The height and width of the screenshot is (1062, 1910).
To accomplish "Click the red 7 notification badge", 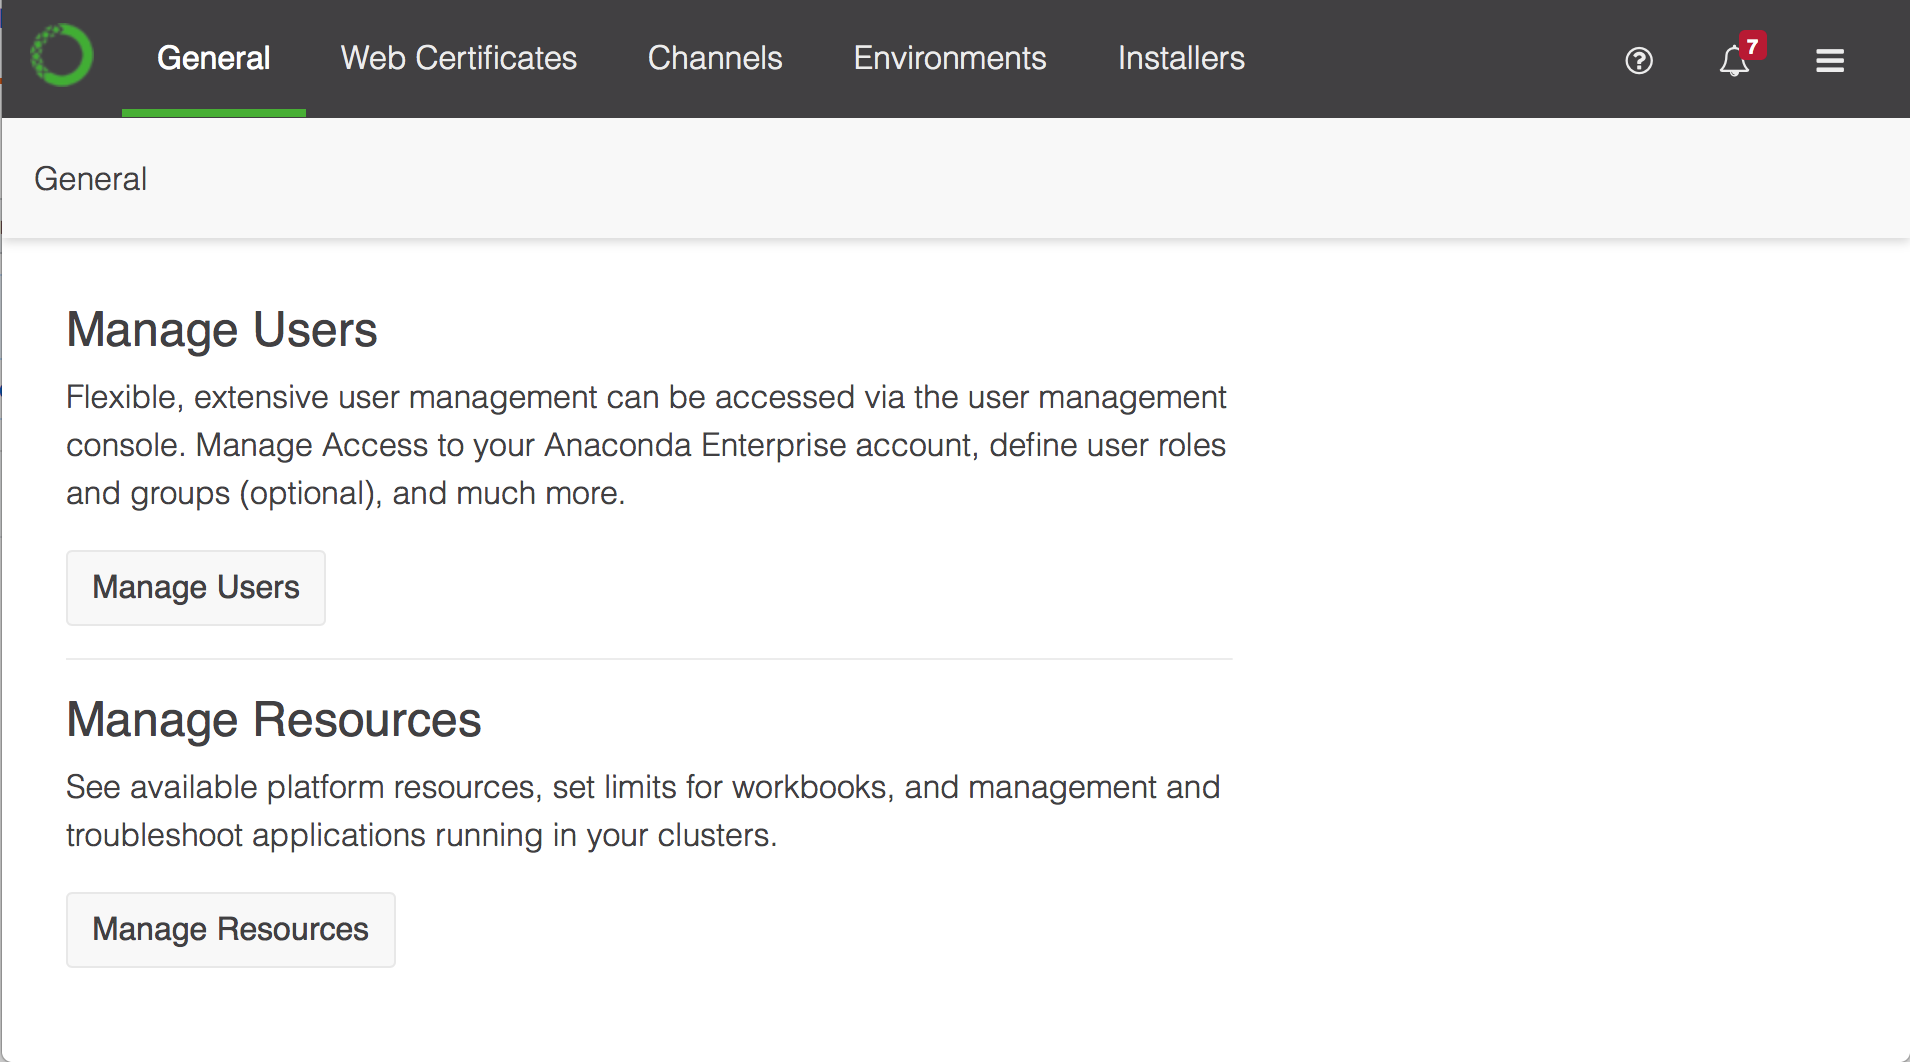I will pos(1752,46).
